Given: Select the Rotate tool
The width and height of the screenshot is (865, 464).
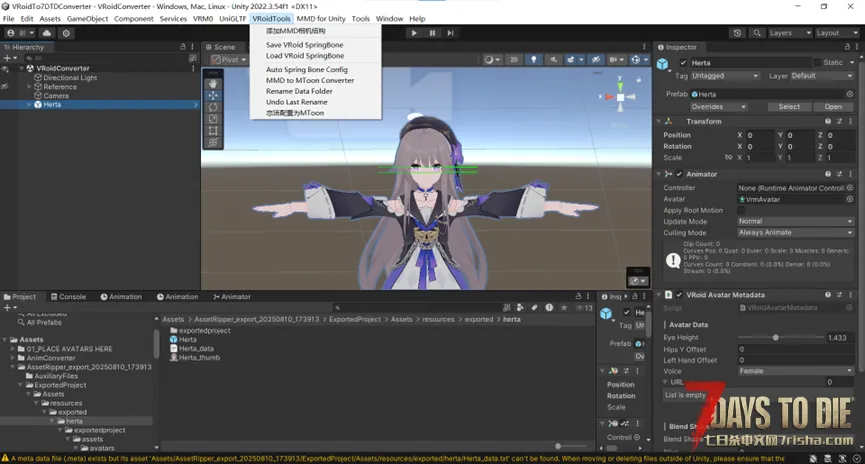Looking at the screenshot, I should point(213,107).
